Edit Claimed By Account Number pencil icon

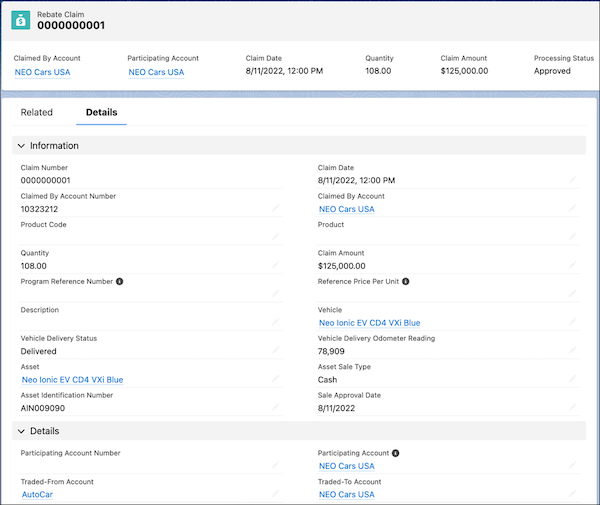coord(276,208)
